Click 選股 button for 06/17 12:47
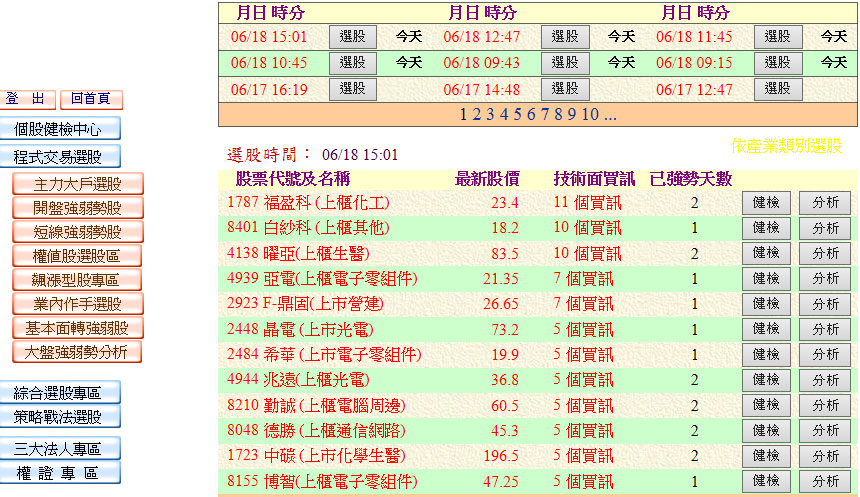860x497 pixels. coord(778,89)
